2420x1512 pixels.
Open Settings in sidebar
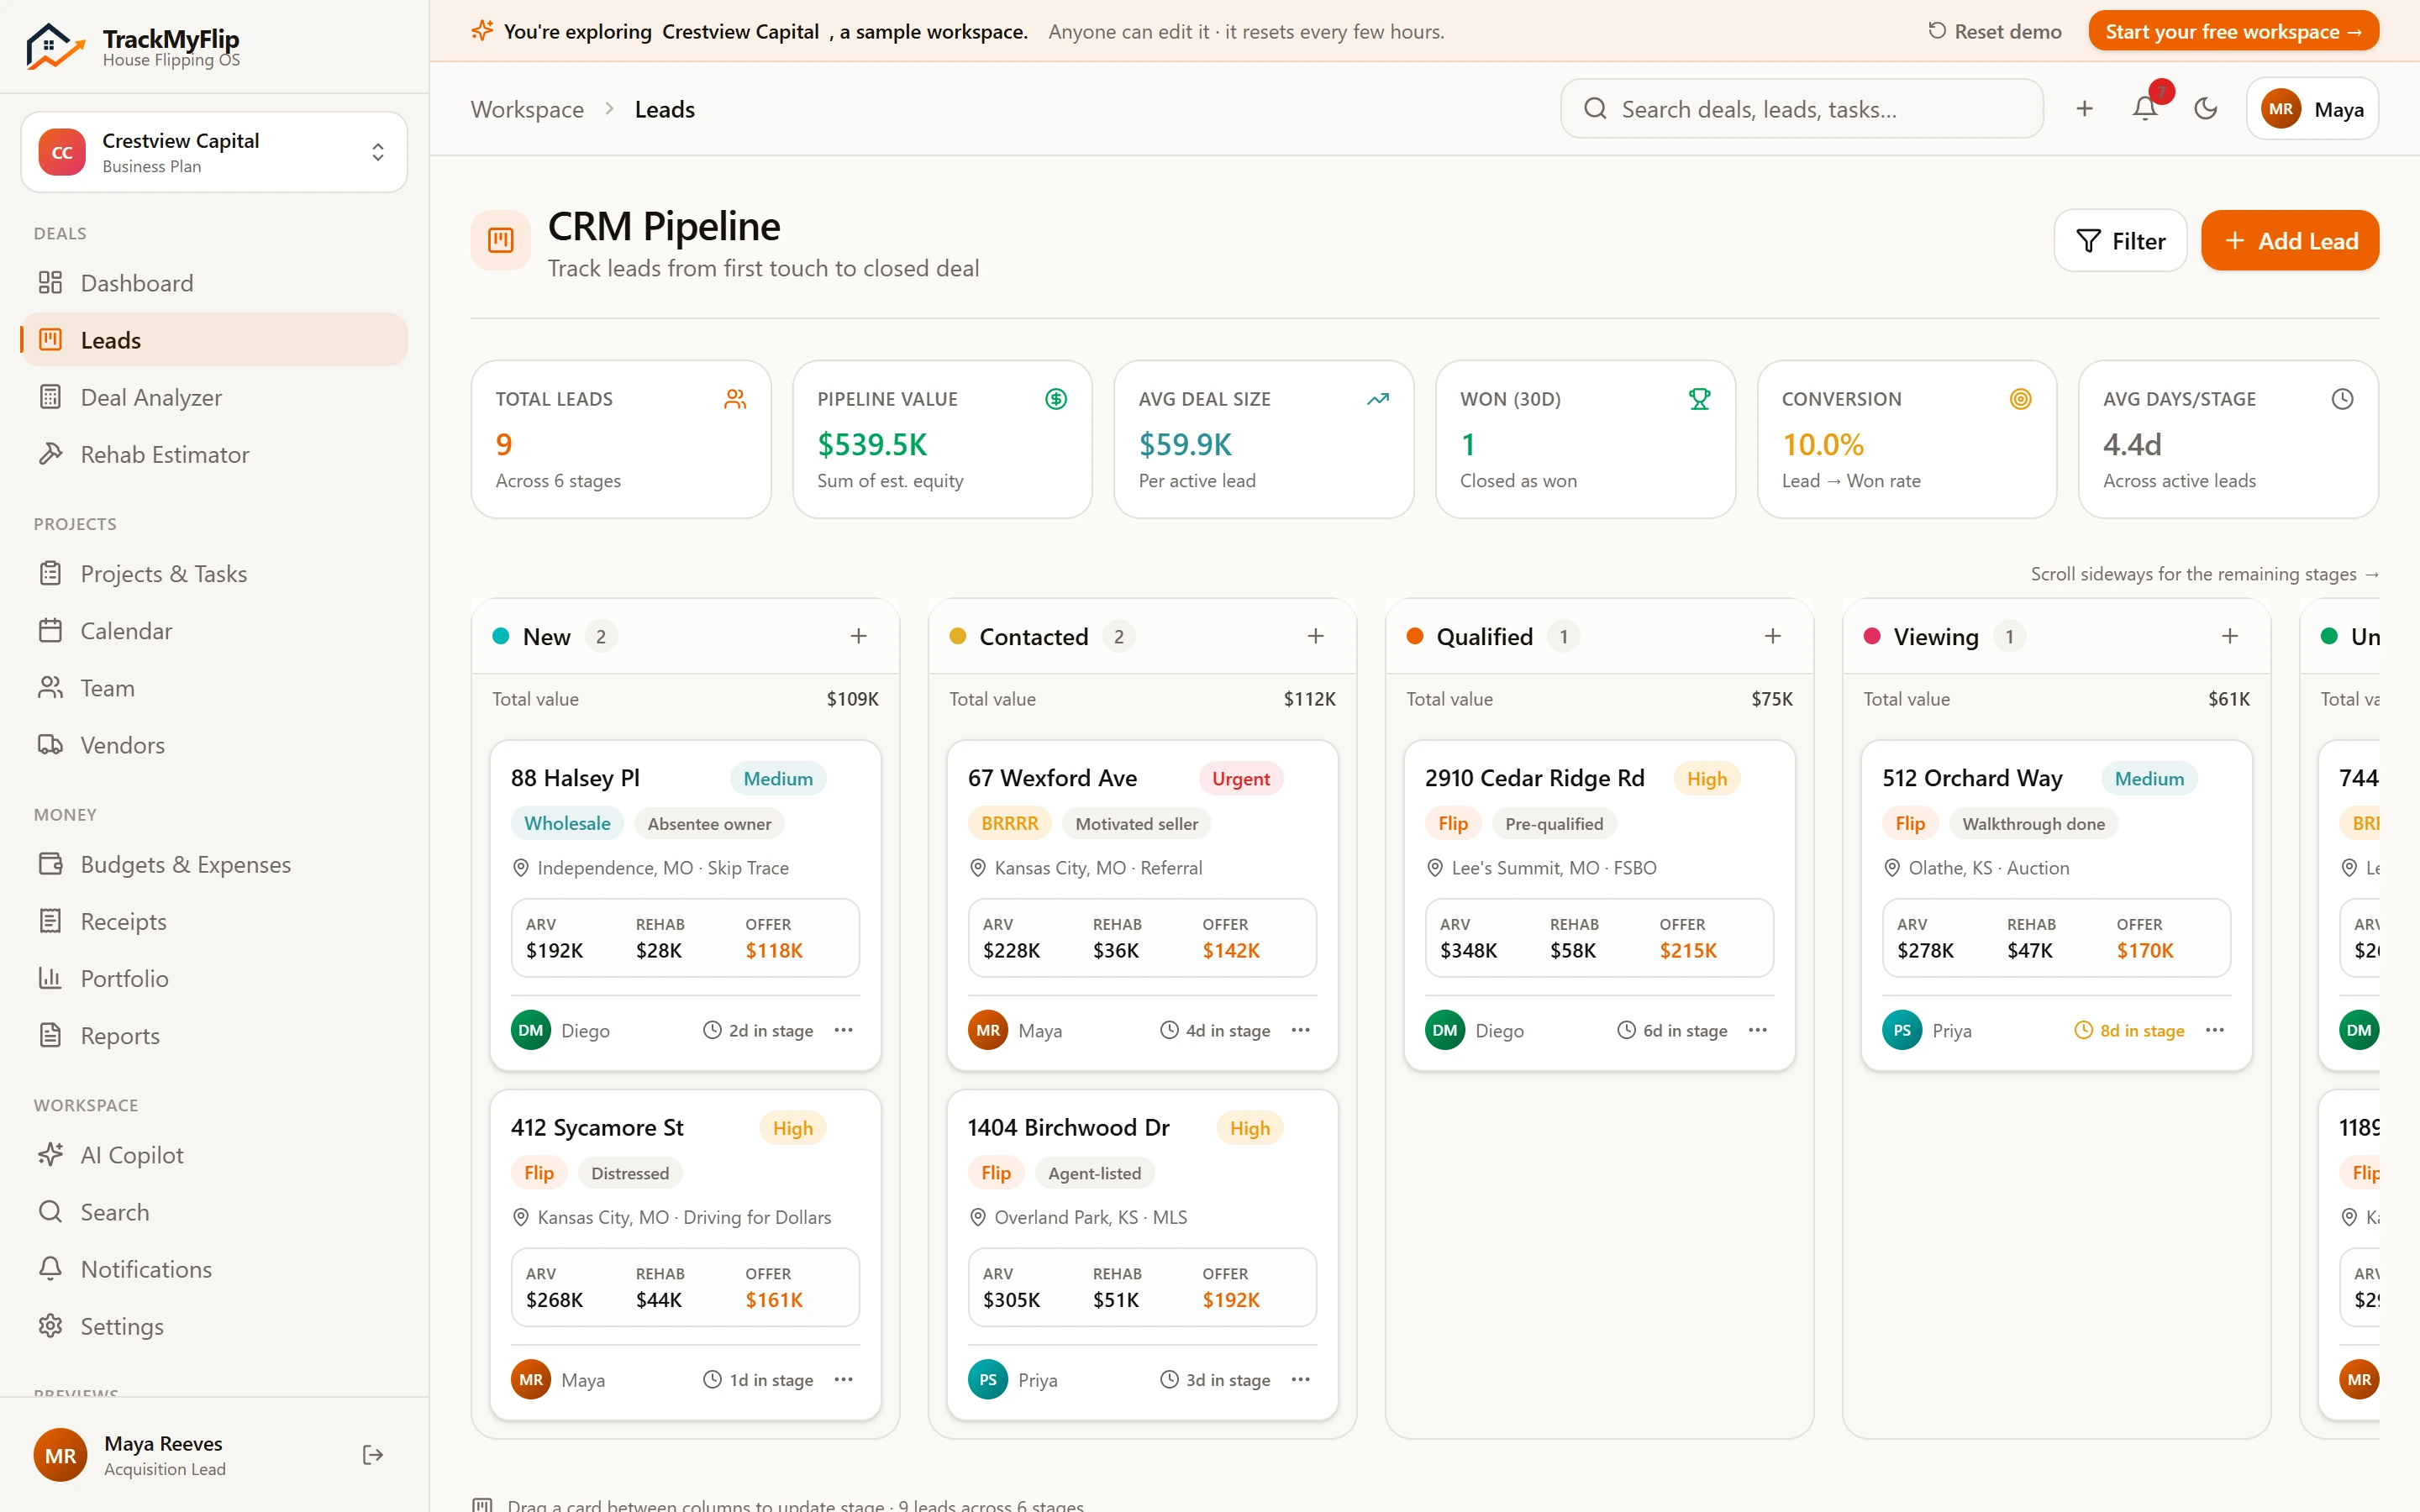pos(214,1326)
